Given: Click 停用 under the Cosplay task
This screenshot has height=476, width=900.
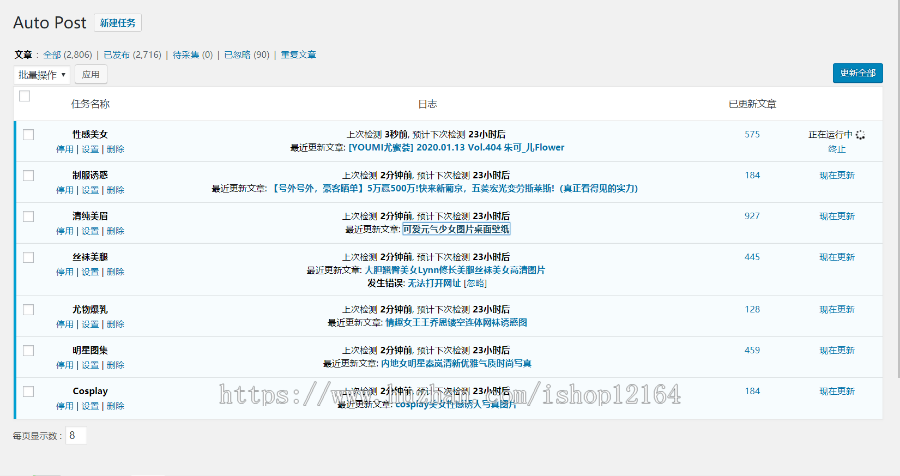Looking at the screenshot, I should coord(64,405).
